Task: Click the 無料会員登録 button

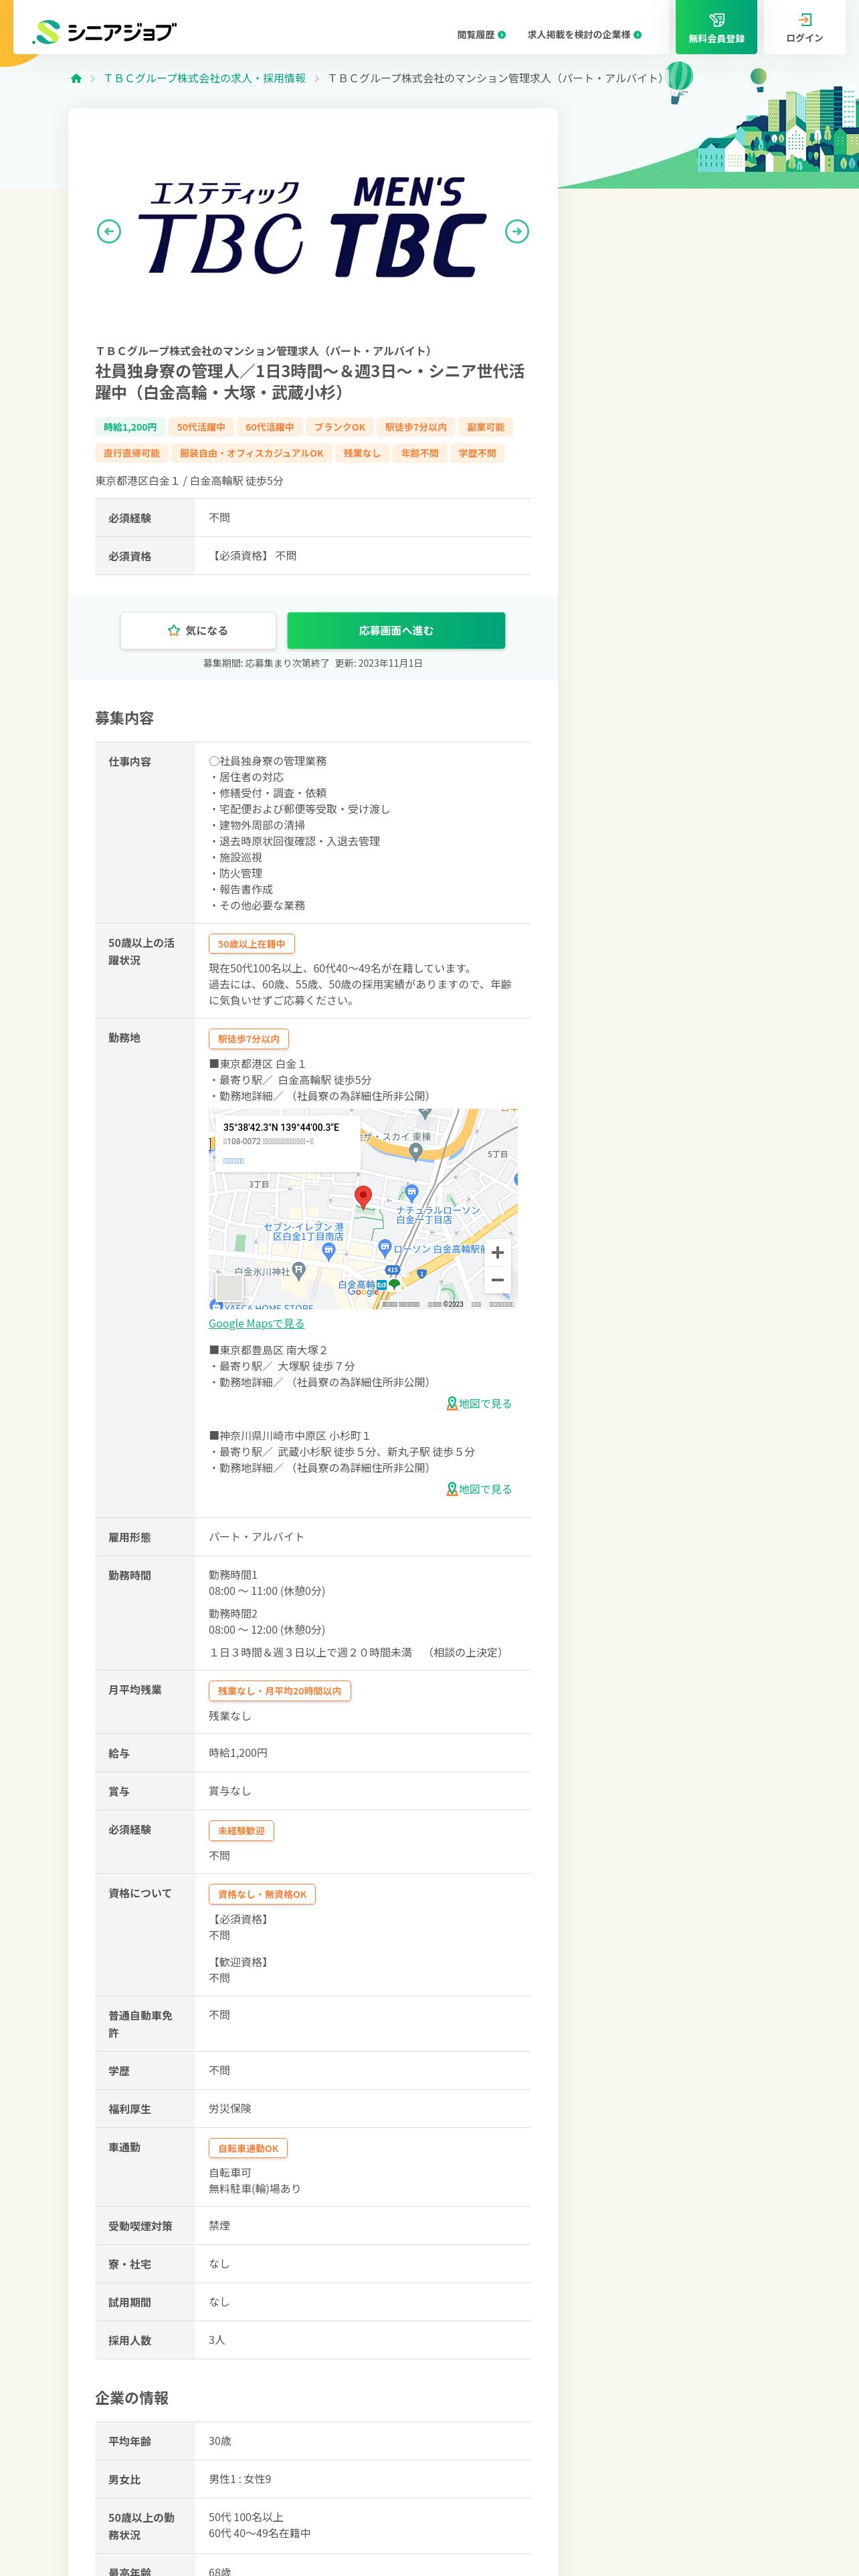Action: (x=716, y=28)
